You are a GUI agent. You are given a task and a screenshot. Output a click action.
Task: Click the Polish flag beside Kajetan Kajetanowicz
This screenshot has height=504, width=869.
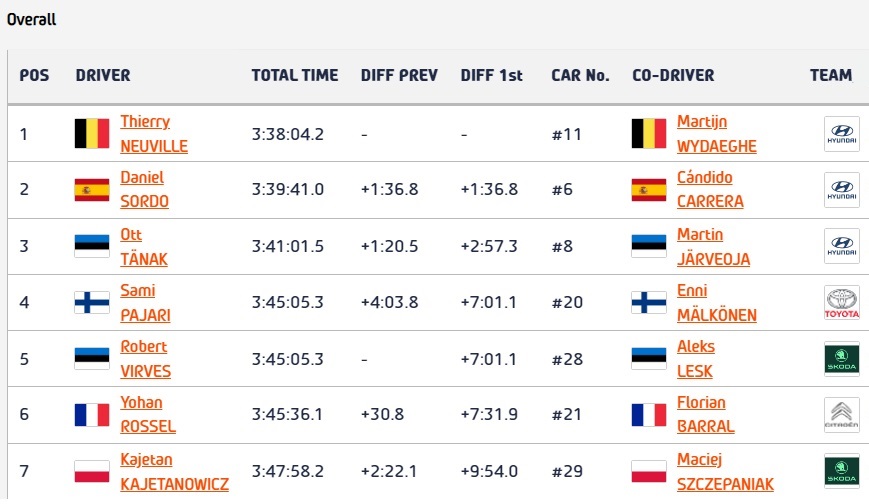[x=92, y=471]
